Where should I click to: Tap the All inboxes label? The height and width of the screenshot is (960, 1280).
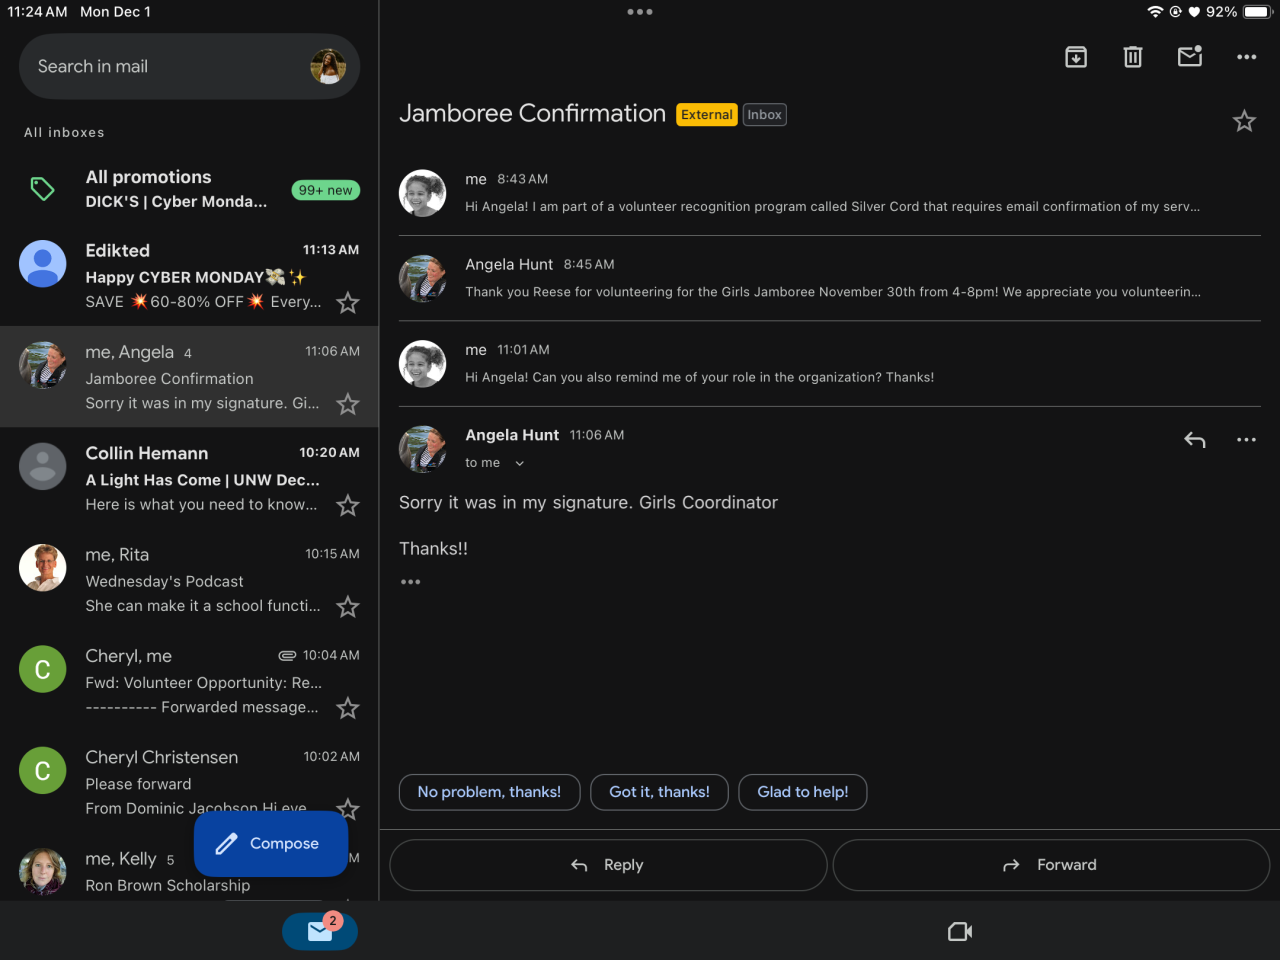click(64, 133)
